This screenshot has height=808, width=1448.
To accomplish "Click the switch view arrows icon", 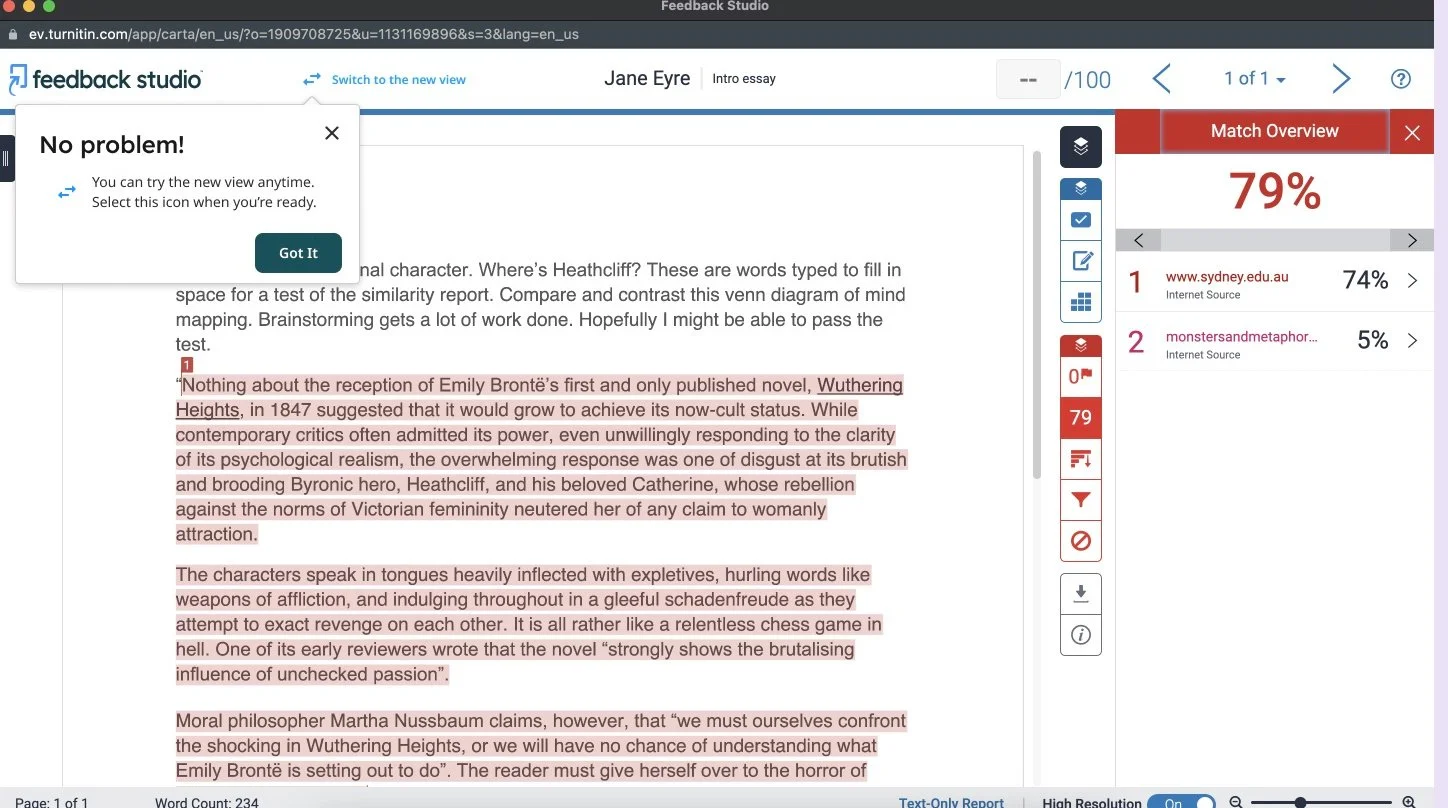I will point(312,79).
